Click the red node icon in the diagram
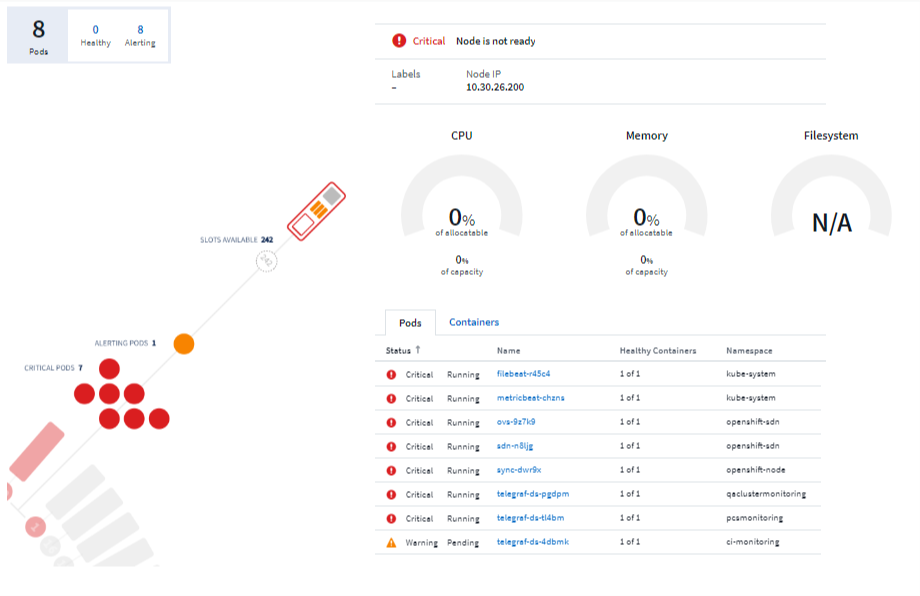Viewport: 920px width, 596px height. 315,211
